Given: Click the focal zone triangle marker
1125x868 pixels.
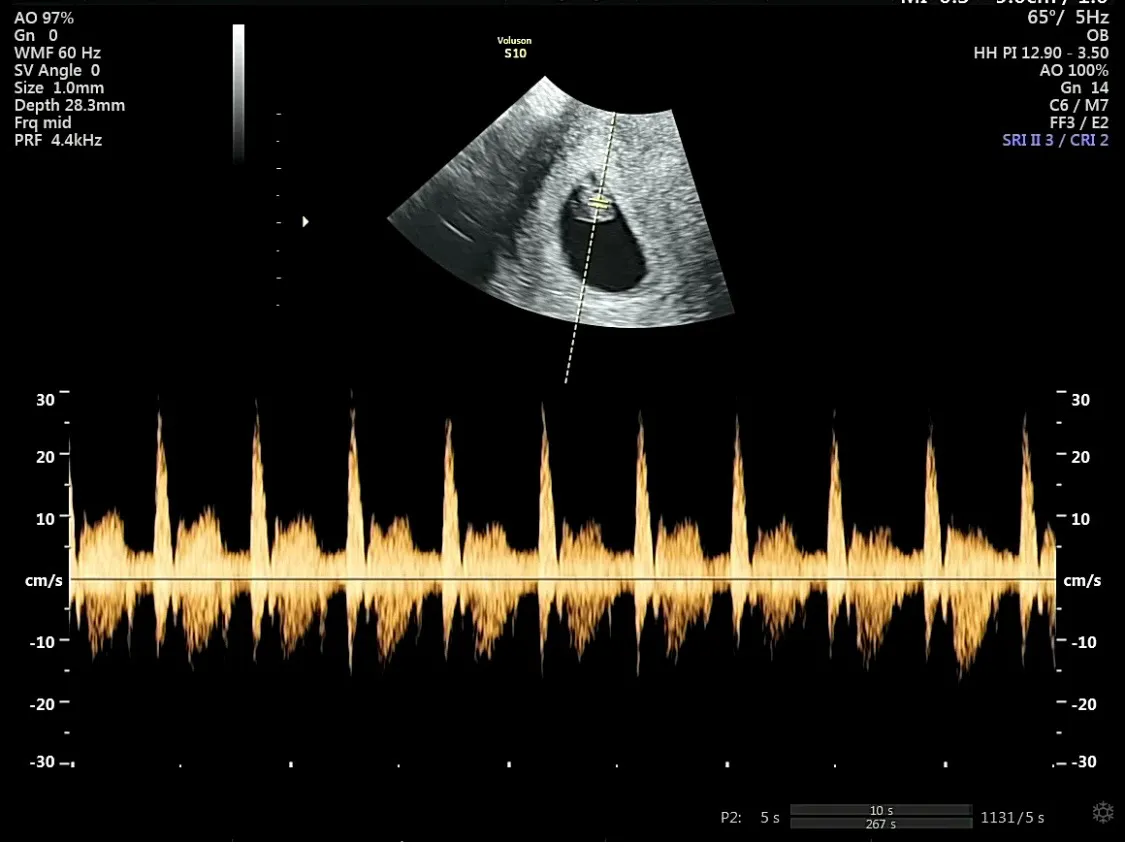Looking at the screenshot, I should (306, 222).
